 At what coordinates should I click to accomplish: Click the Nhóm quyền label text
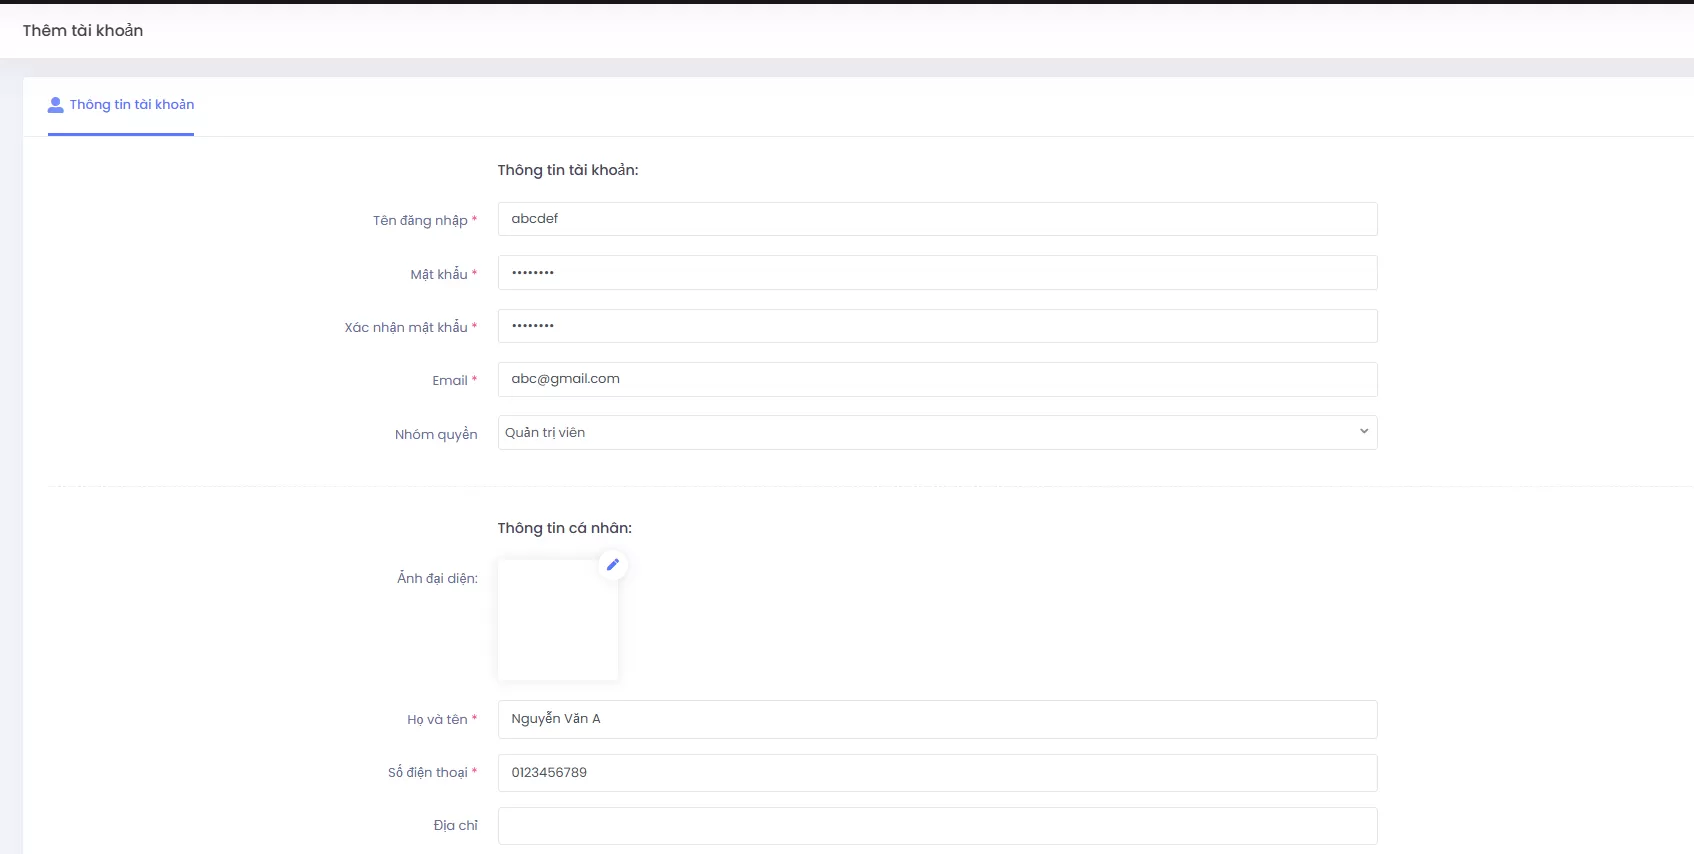pos(436,435)
